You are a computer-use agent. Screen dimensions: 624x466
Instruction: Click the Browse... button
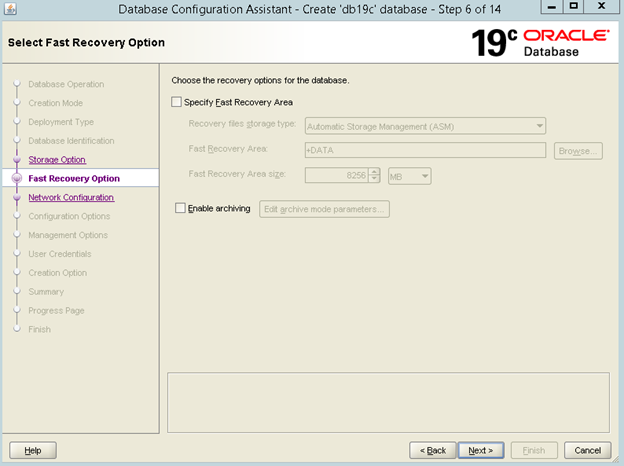(x=578, y=151)
